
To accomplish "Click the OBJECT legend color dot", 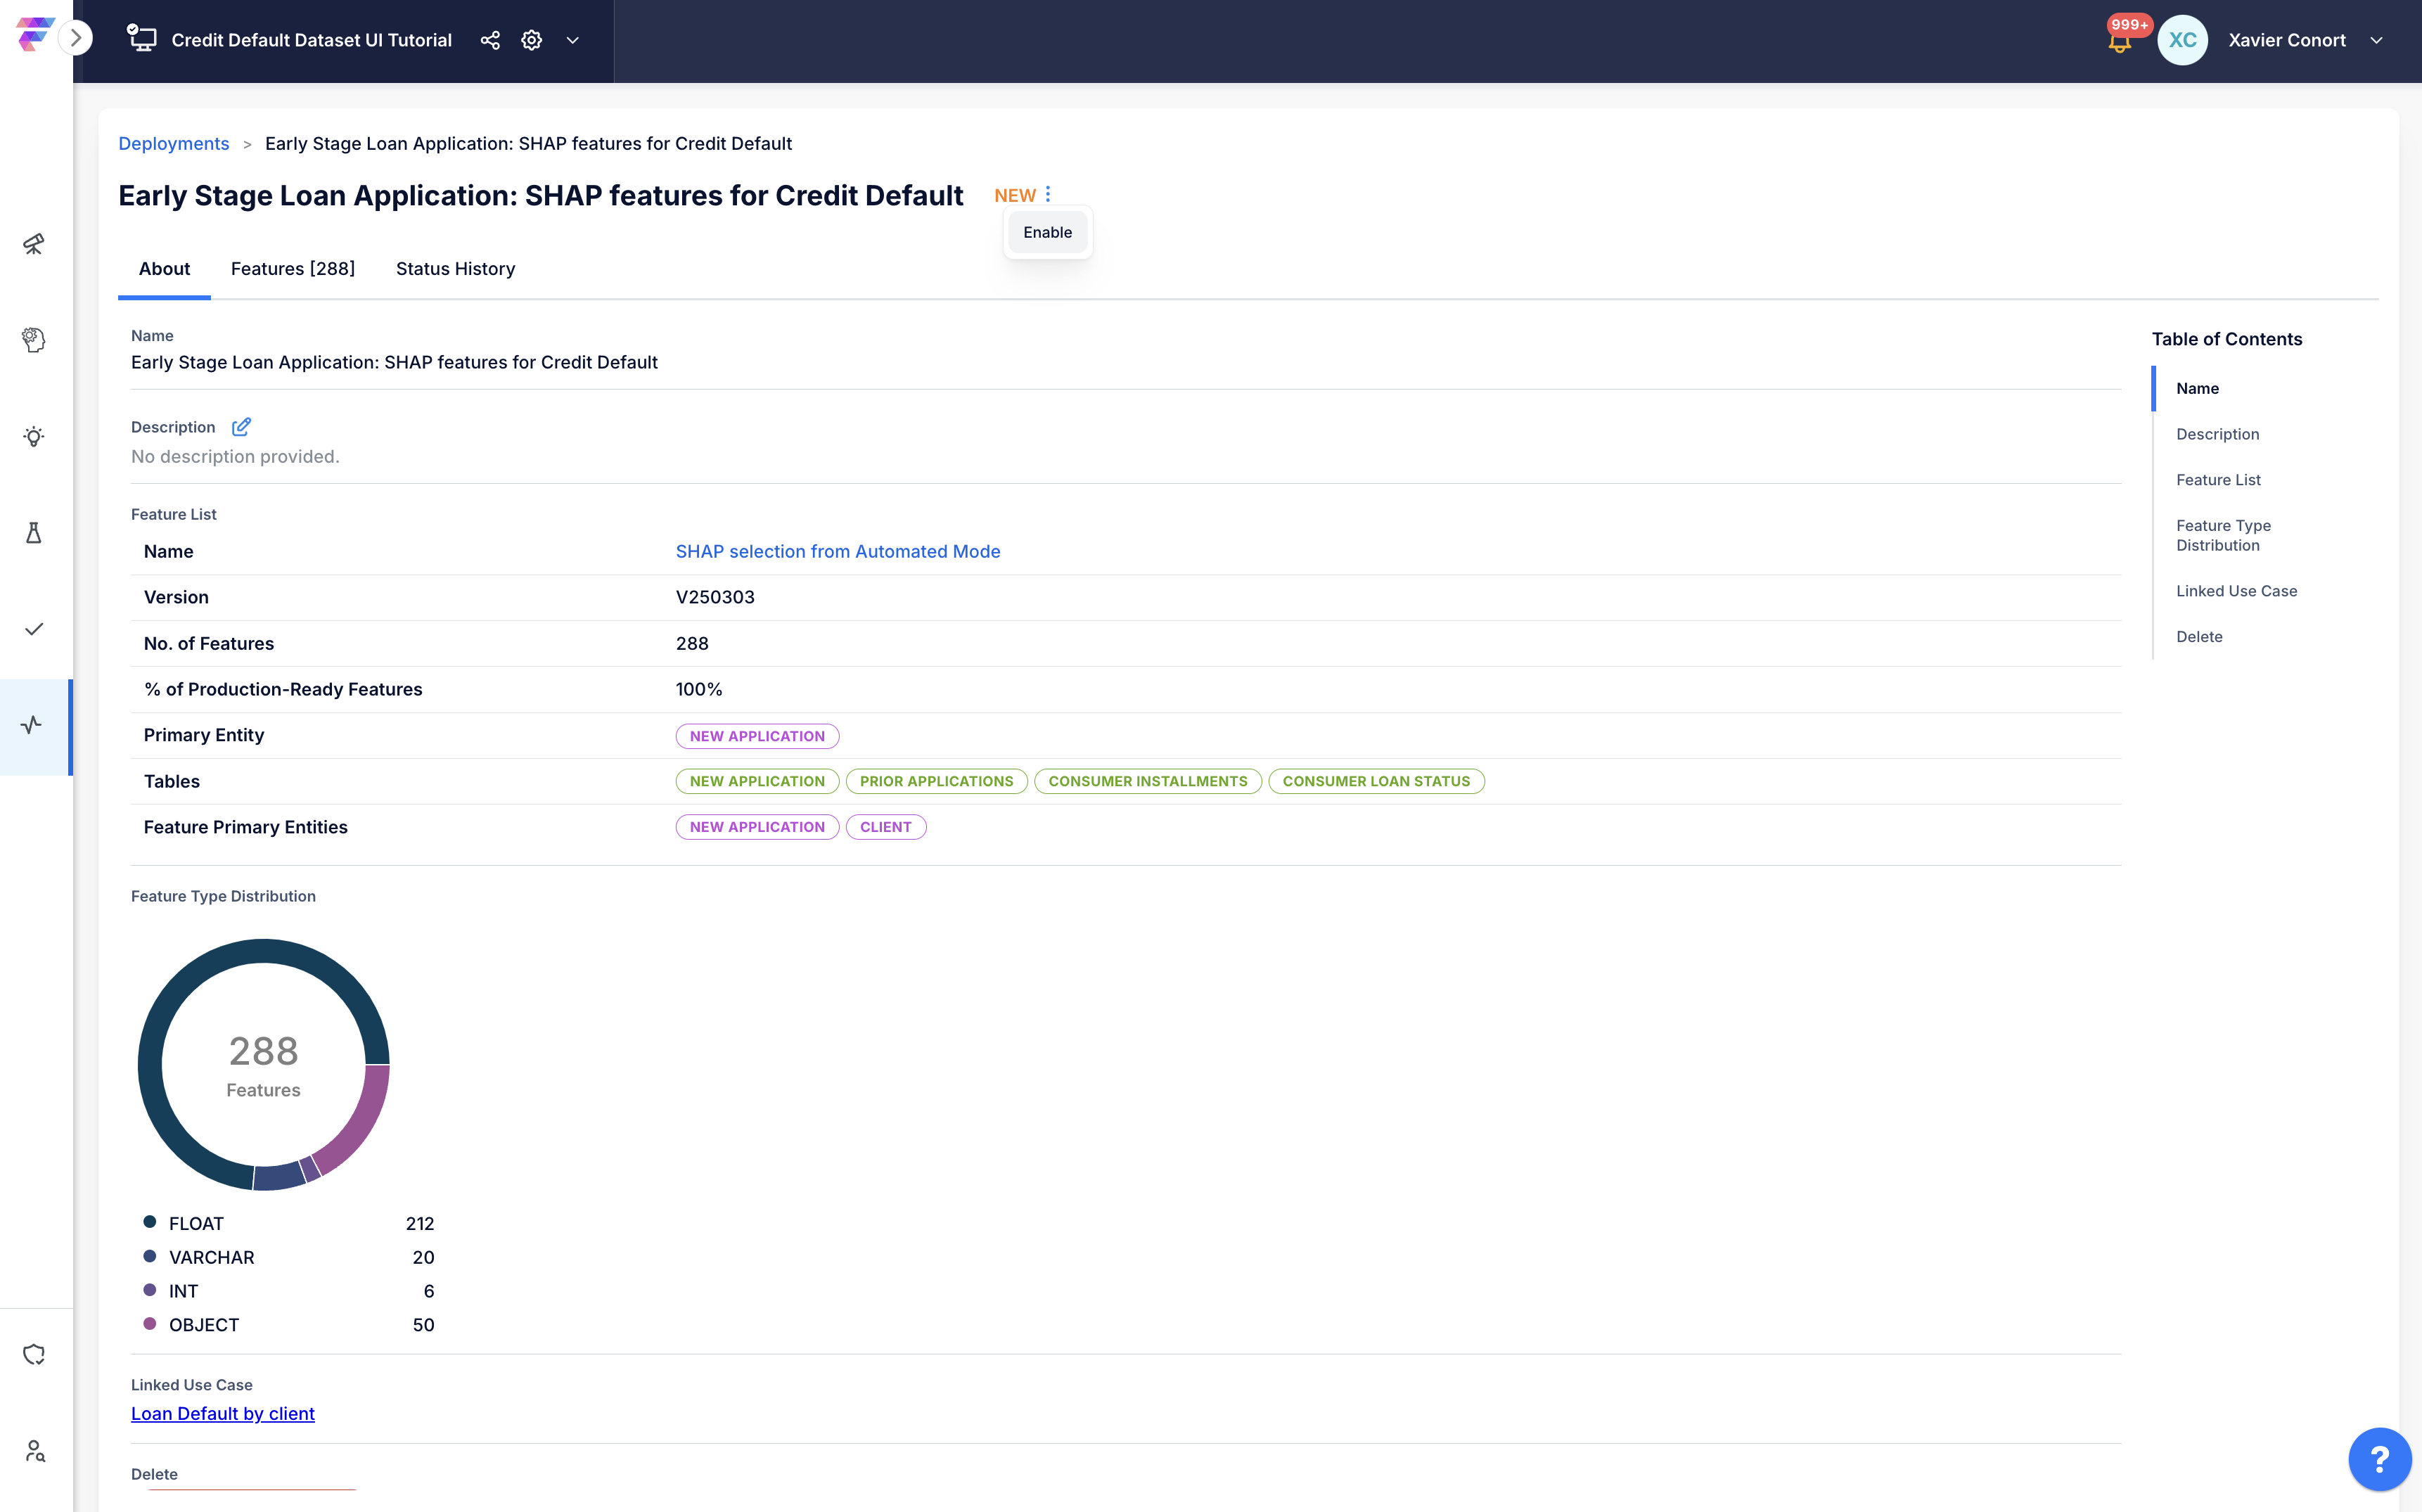I will (150, 1323).
